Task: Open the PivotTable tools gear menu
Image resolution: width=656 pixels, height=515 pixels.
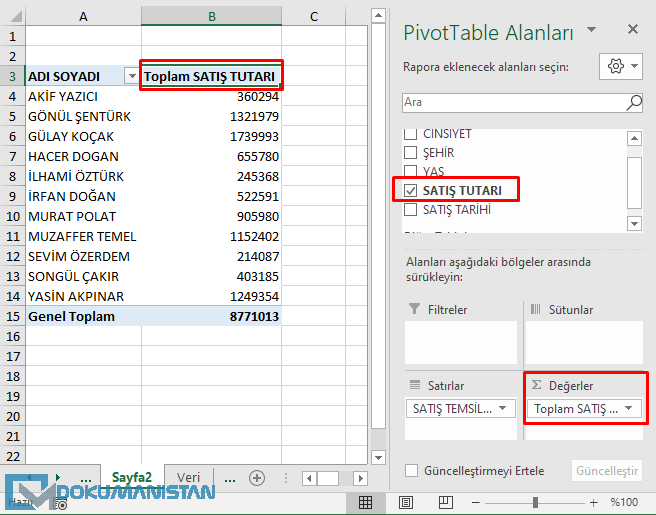Action: [620, 66]
